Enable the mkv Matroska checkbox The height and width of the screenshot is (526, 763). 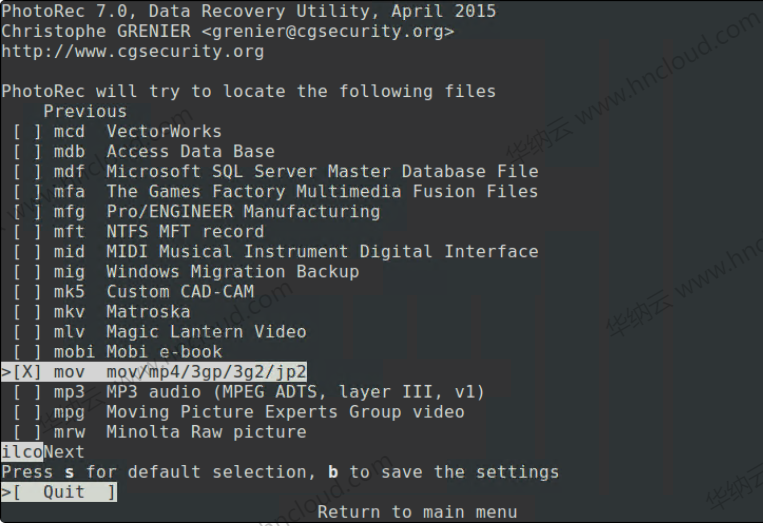27,311
